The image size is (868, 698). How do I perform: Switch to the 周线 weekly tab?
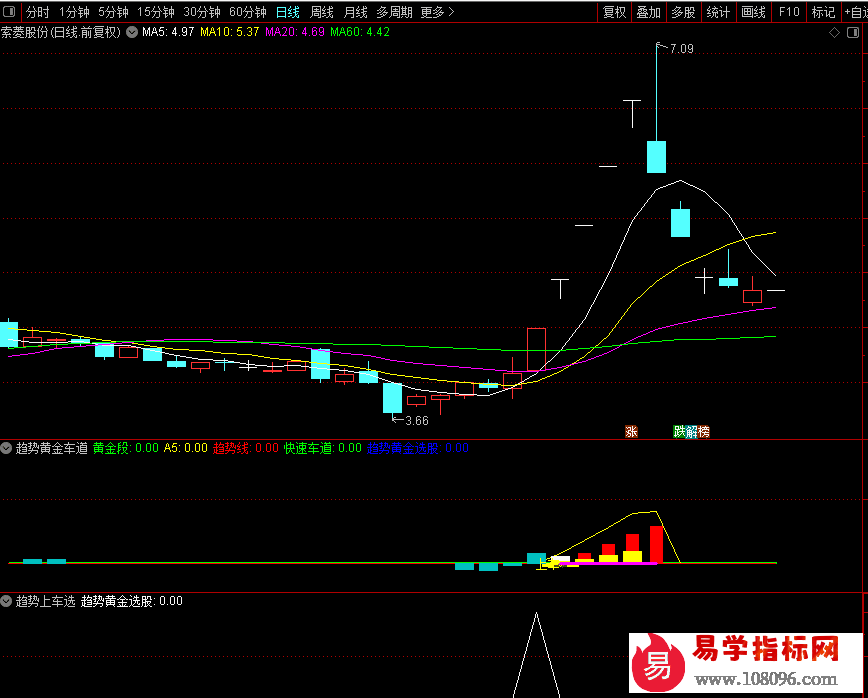tap(321, 13)
